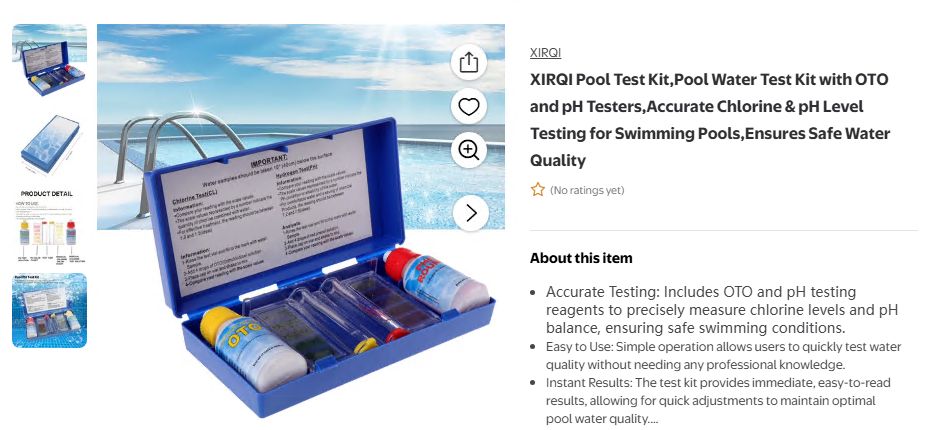Select the closed blue box thumbnail
This screenshot has height=430, width=937.
coord(50,144)
